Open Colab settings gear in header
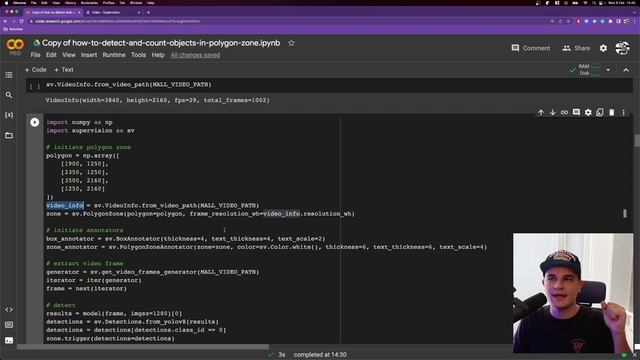The image size is (640, 360). point(603,48)
